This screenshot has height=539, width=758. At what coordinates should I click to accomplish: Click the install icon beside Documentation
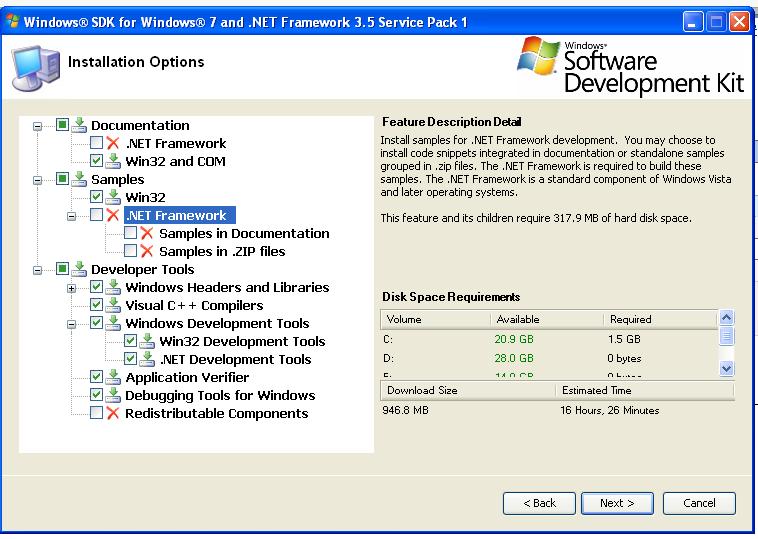coord(79,125)
